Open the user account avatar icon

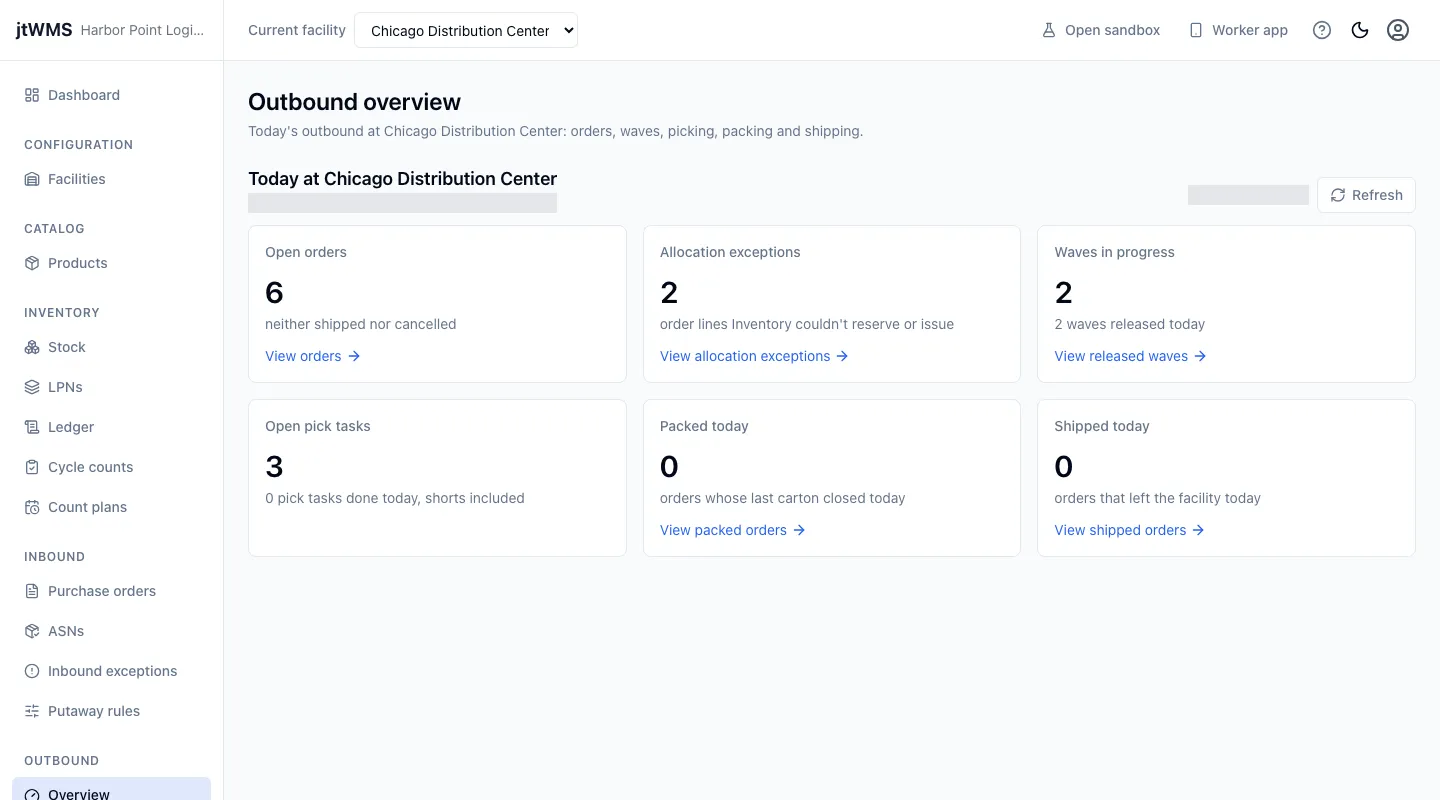click(1398, 30)
